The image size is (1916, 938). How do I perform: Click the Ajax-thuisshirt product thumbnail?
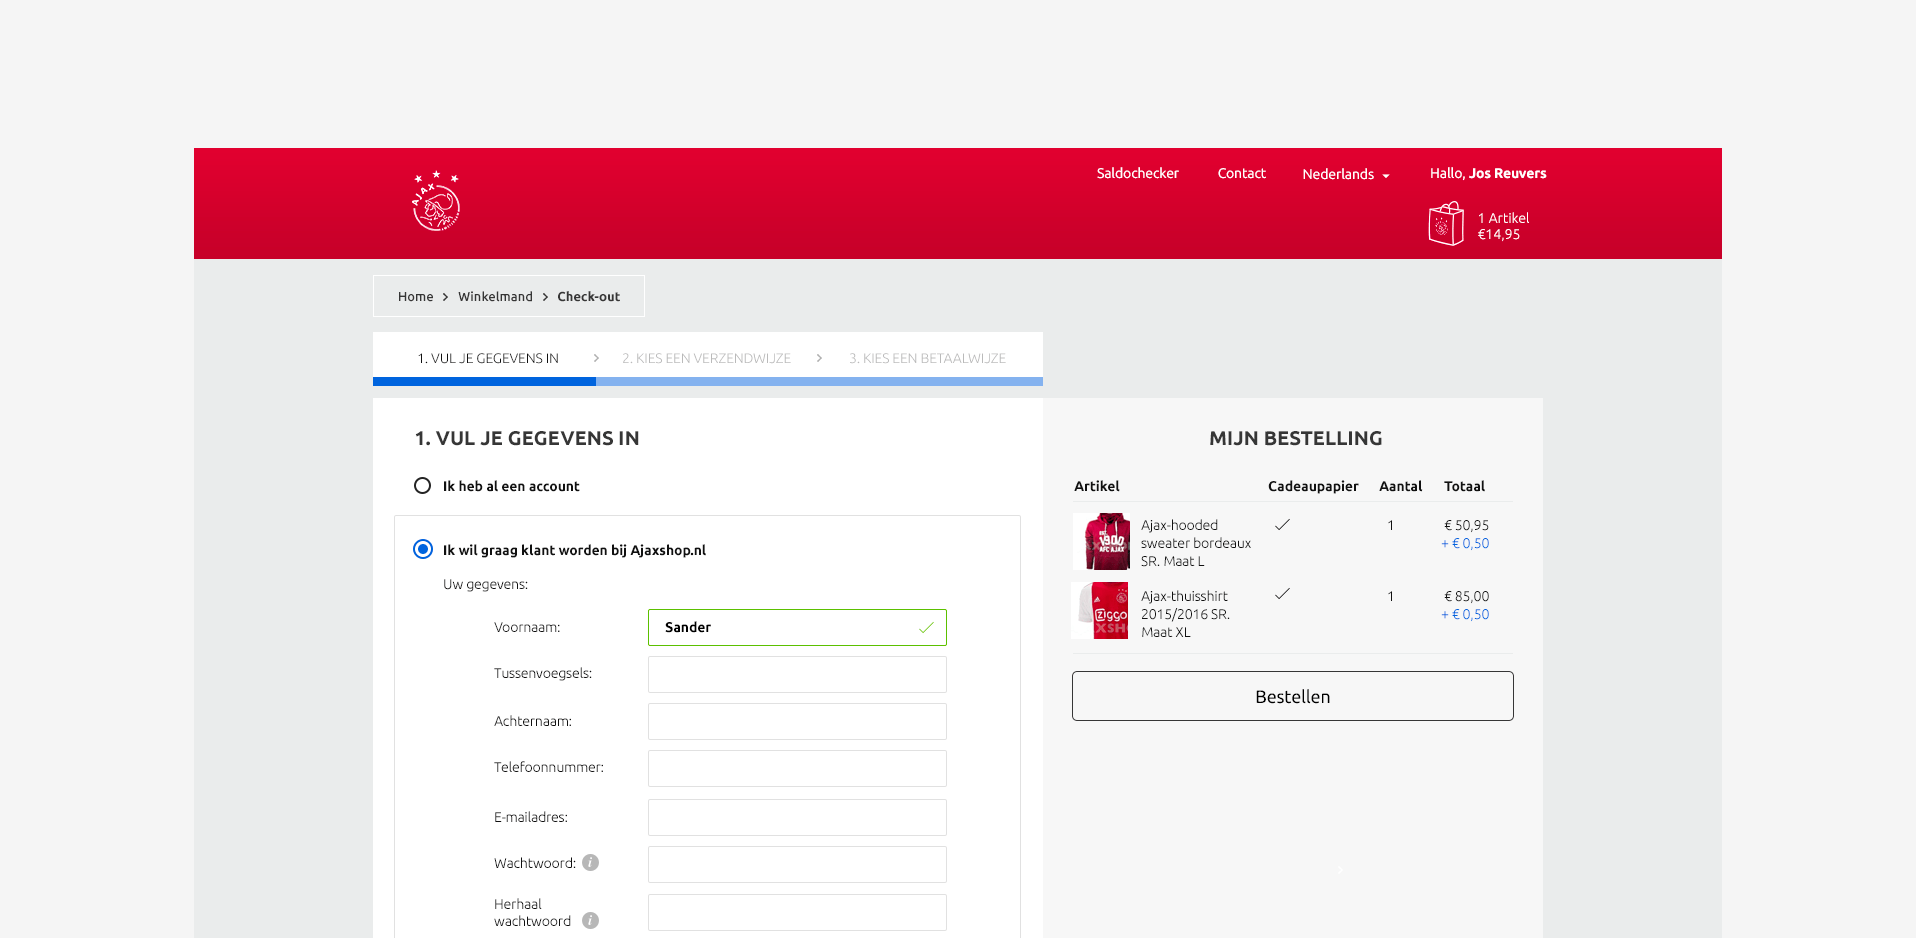(1101, 610)
